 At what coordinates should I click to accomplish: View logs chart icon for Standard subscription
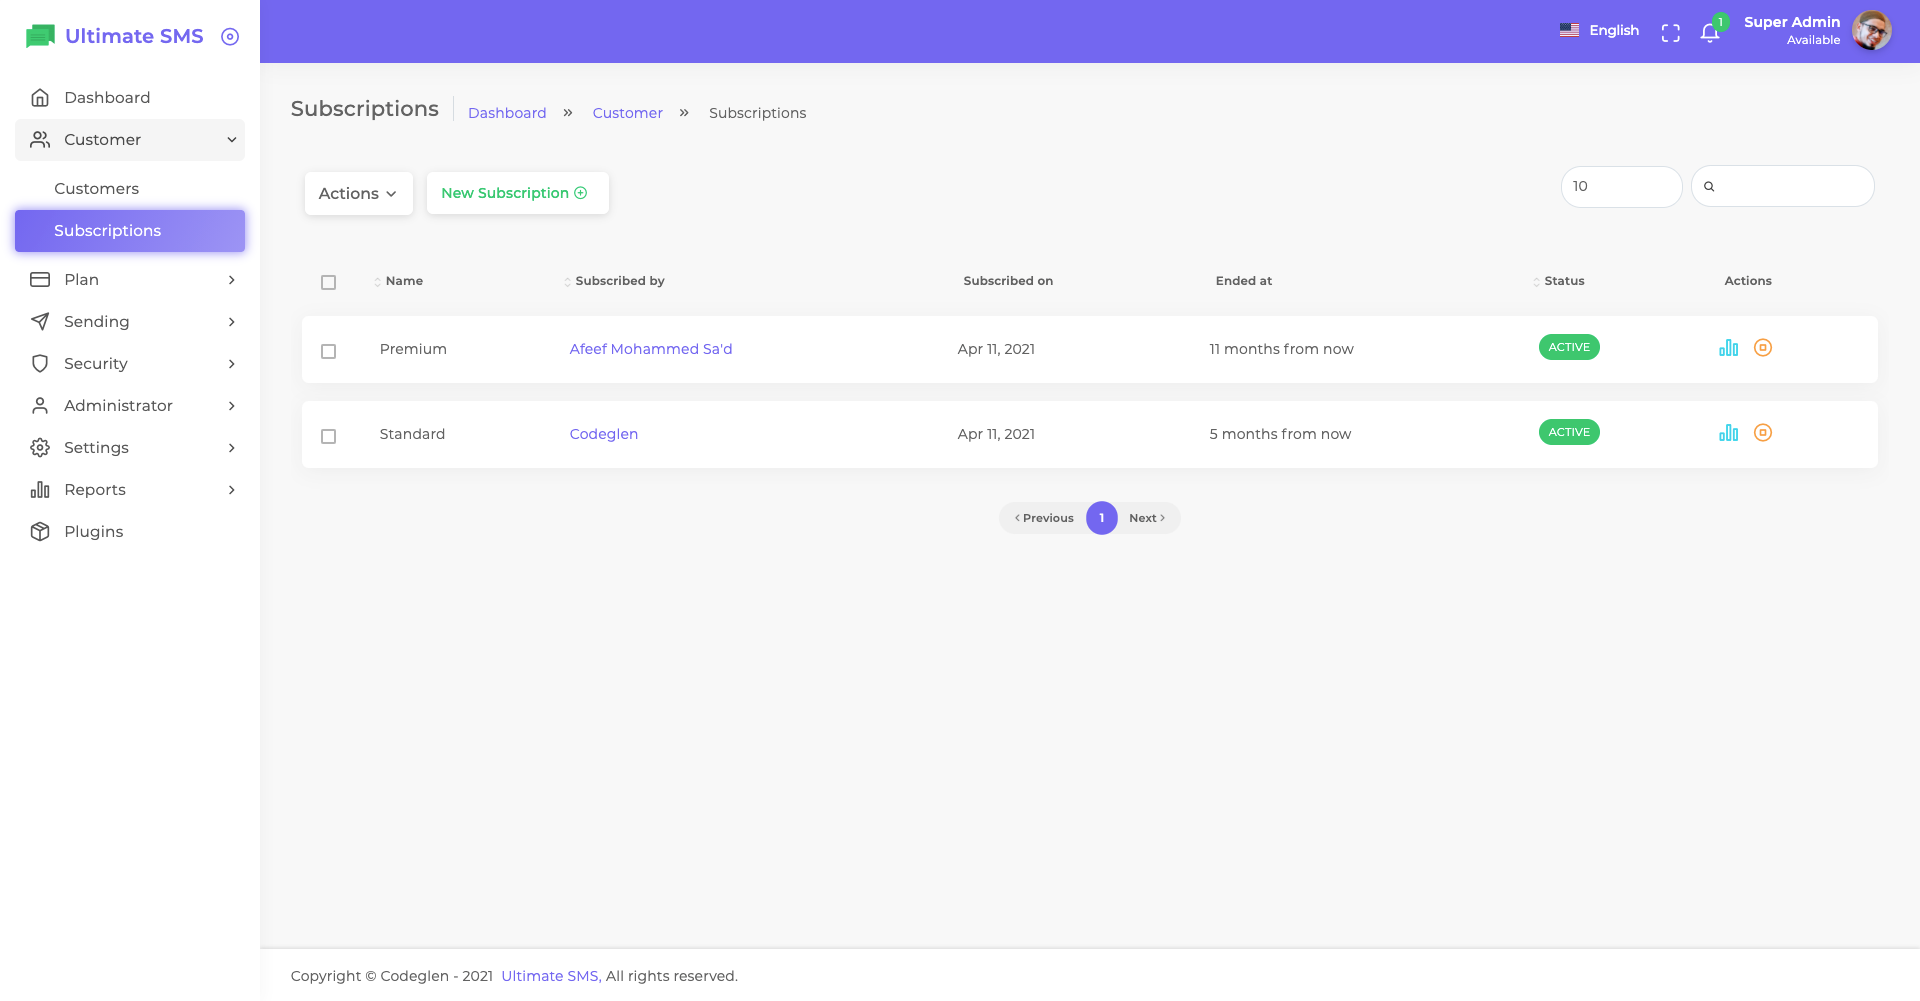tap(1728, 433)
